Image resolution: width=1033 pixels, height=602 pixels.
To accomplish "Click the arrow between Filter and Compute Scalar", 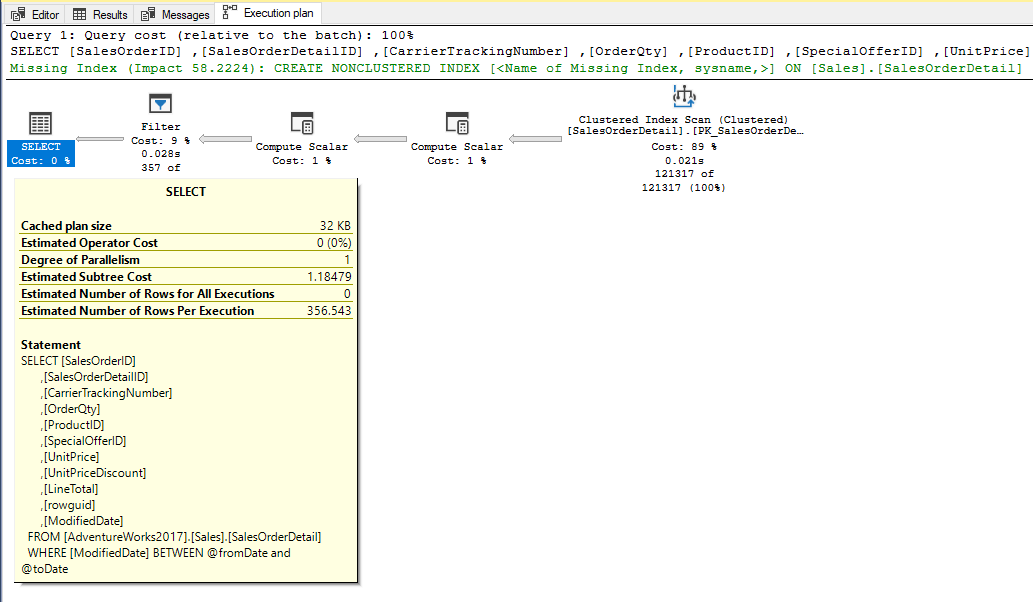I will (225, 139).
